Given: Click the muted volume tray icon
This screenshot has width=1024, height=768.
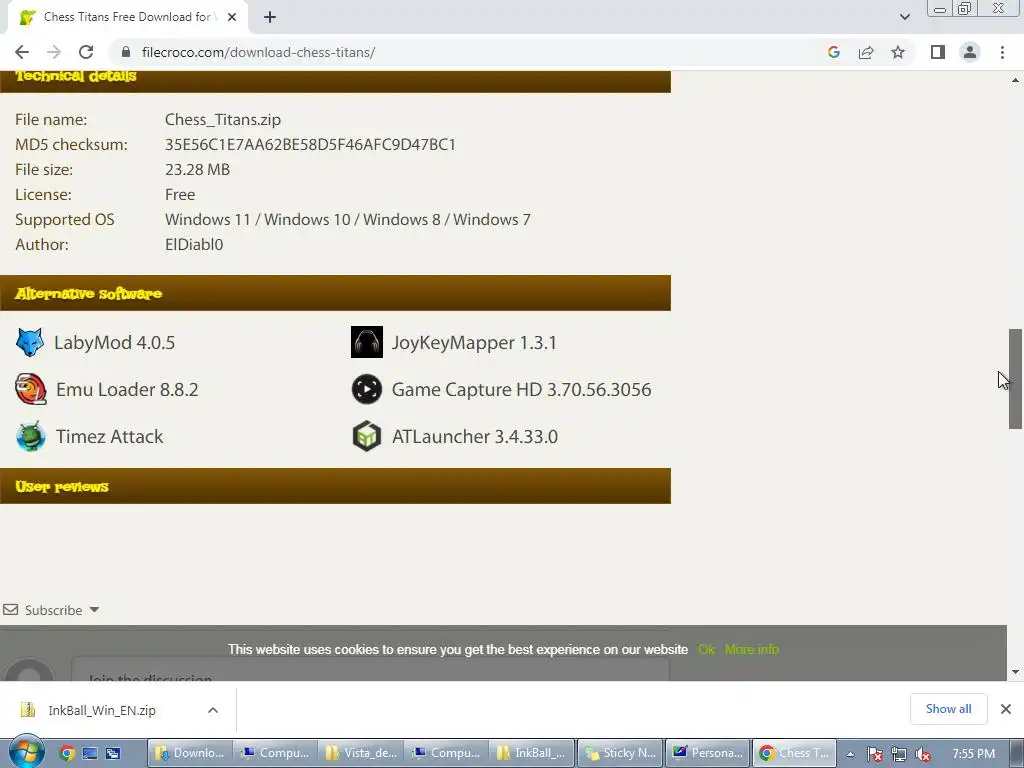Looking at the screenshot, I should point(922,754).
